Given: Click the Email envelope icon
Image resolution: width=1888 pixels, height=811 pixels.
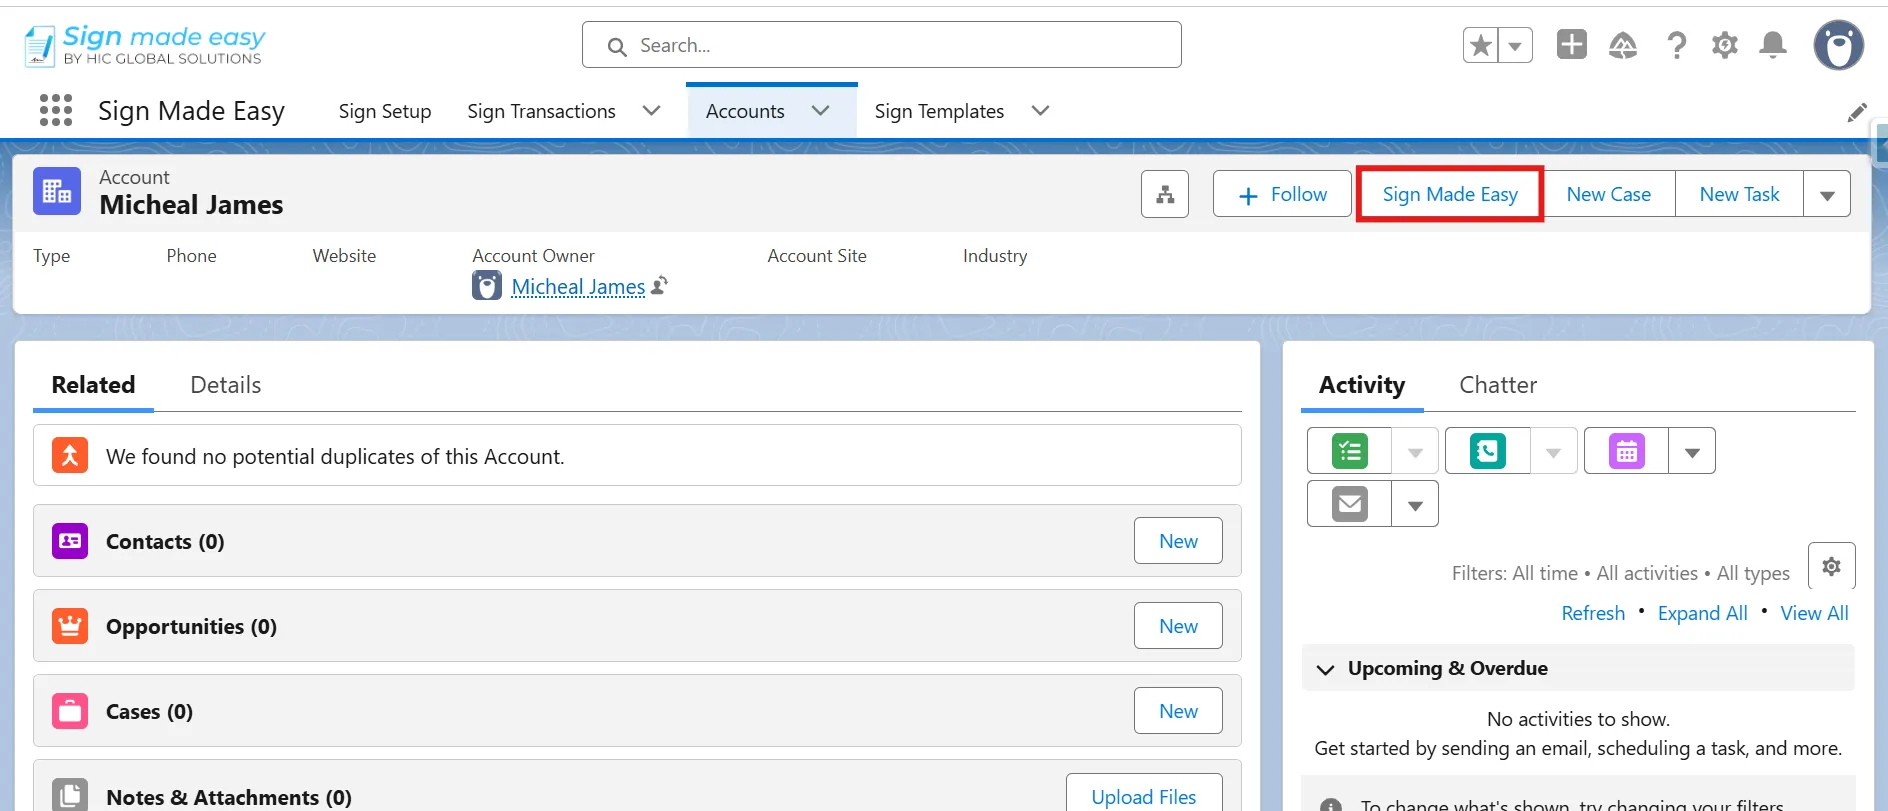Looking at the screenshot, I should (1350, 504).
